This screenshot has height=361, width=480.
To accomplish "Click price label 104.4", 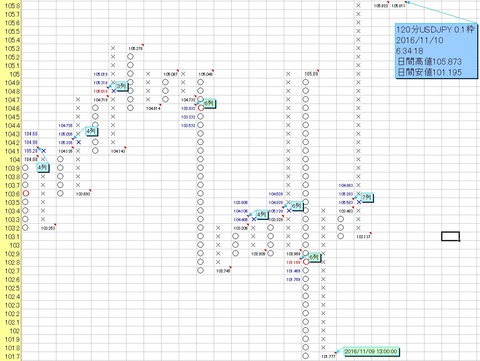I will (12, 126).
